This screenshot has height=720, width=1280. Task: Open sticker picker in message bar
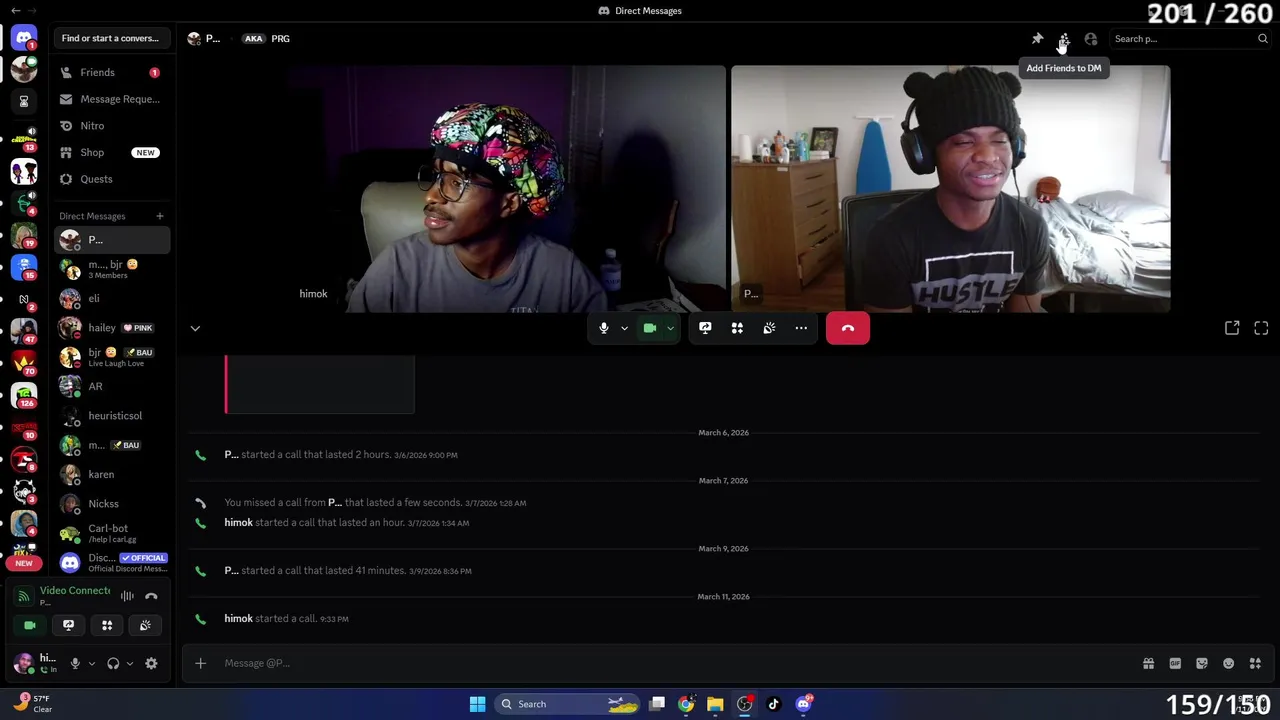click(1202, 663)
